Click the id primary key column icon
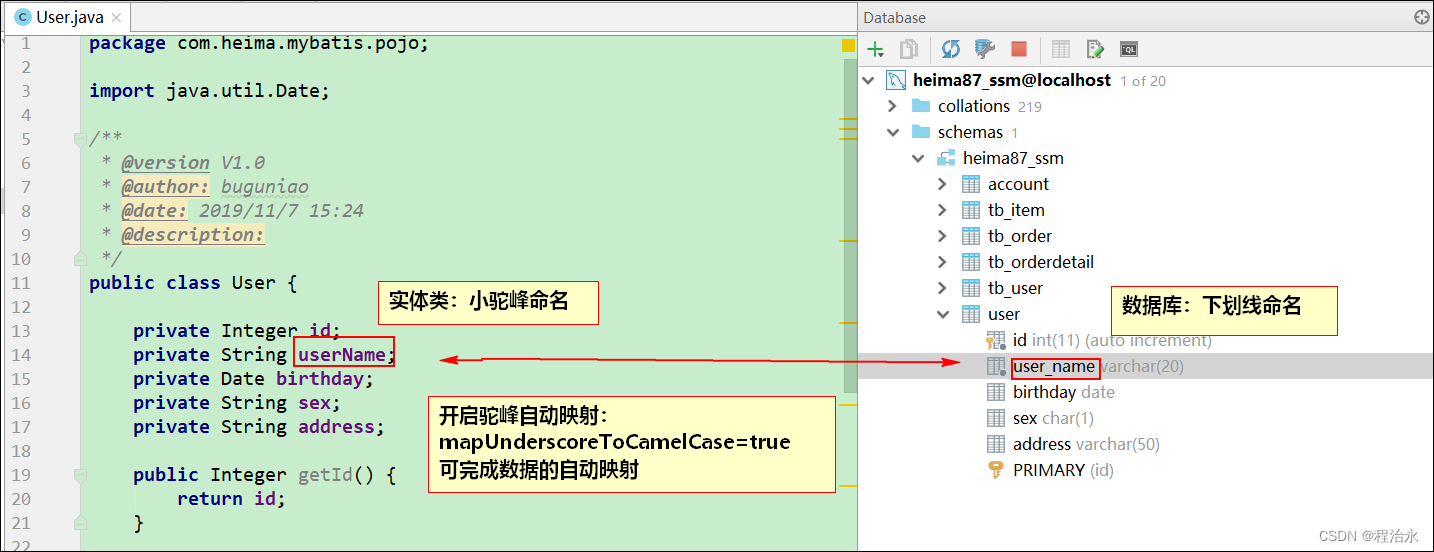1434x552 pixels. point(996,341)
